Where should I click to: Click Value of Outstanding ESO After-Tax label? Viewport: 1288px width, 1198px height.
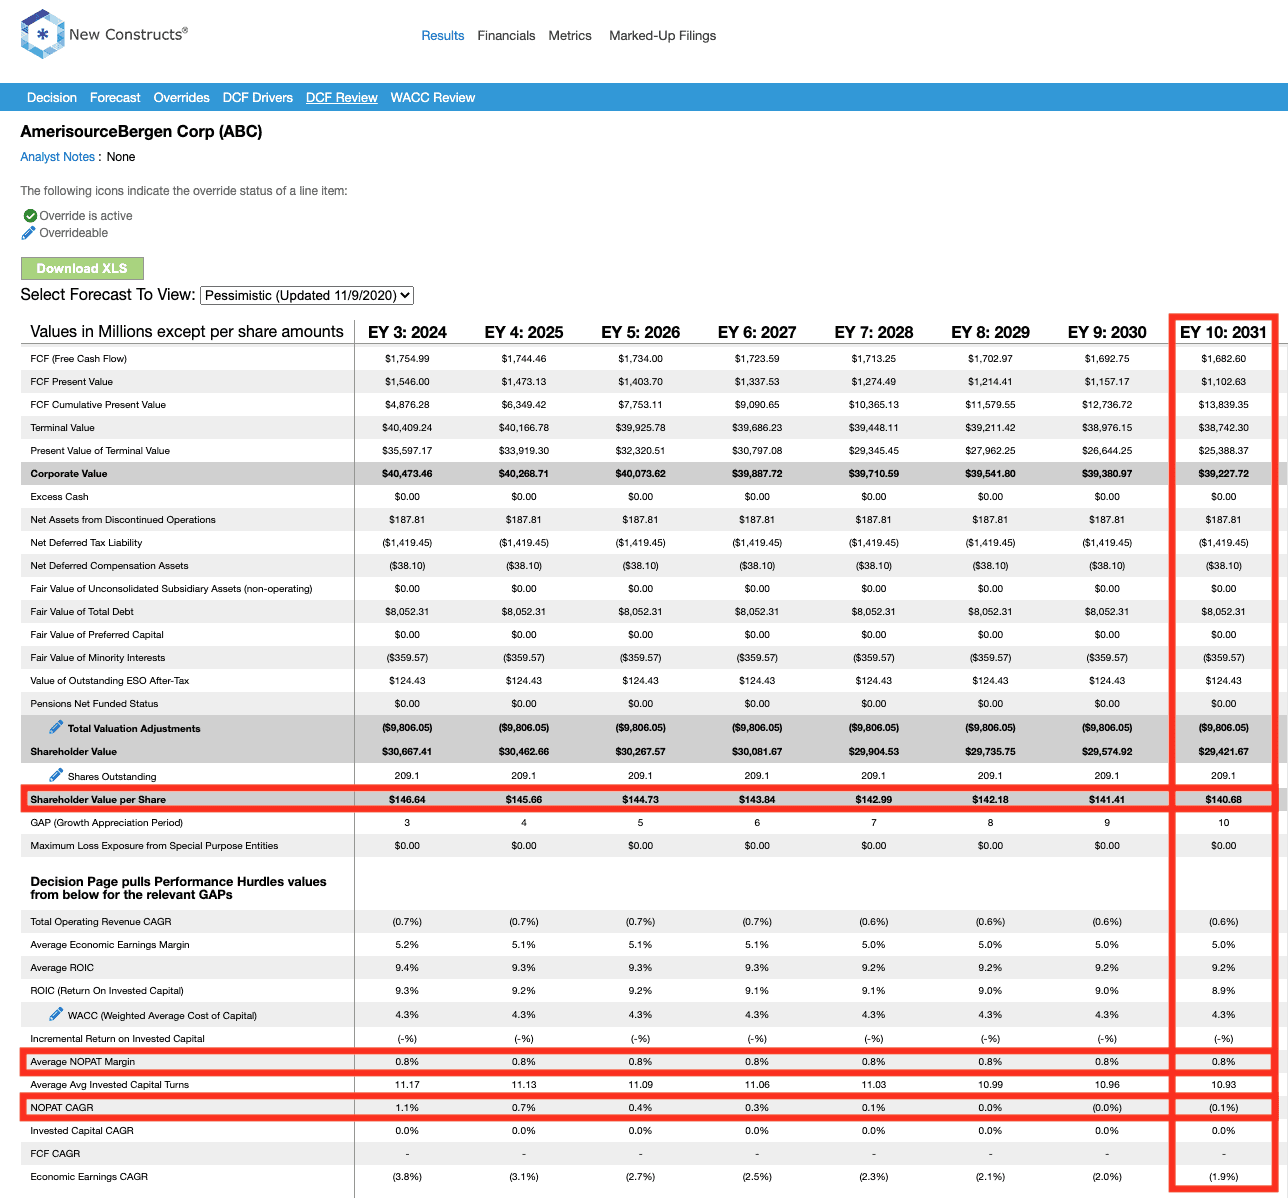coord(109,680)
